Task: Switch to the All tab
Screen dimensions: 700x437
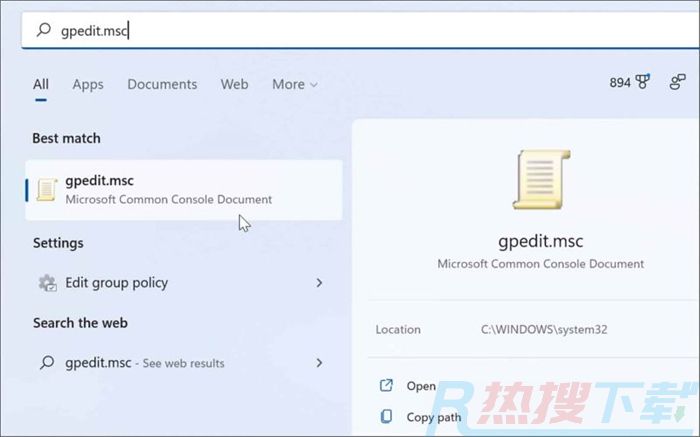Action: tap(41, 84)
